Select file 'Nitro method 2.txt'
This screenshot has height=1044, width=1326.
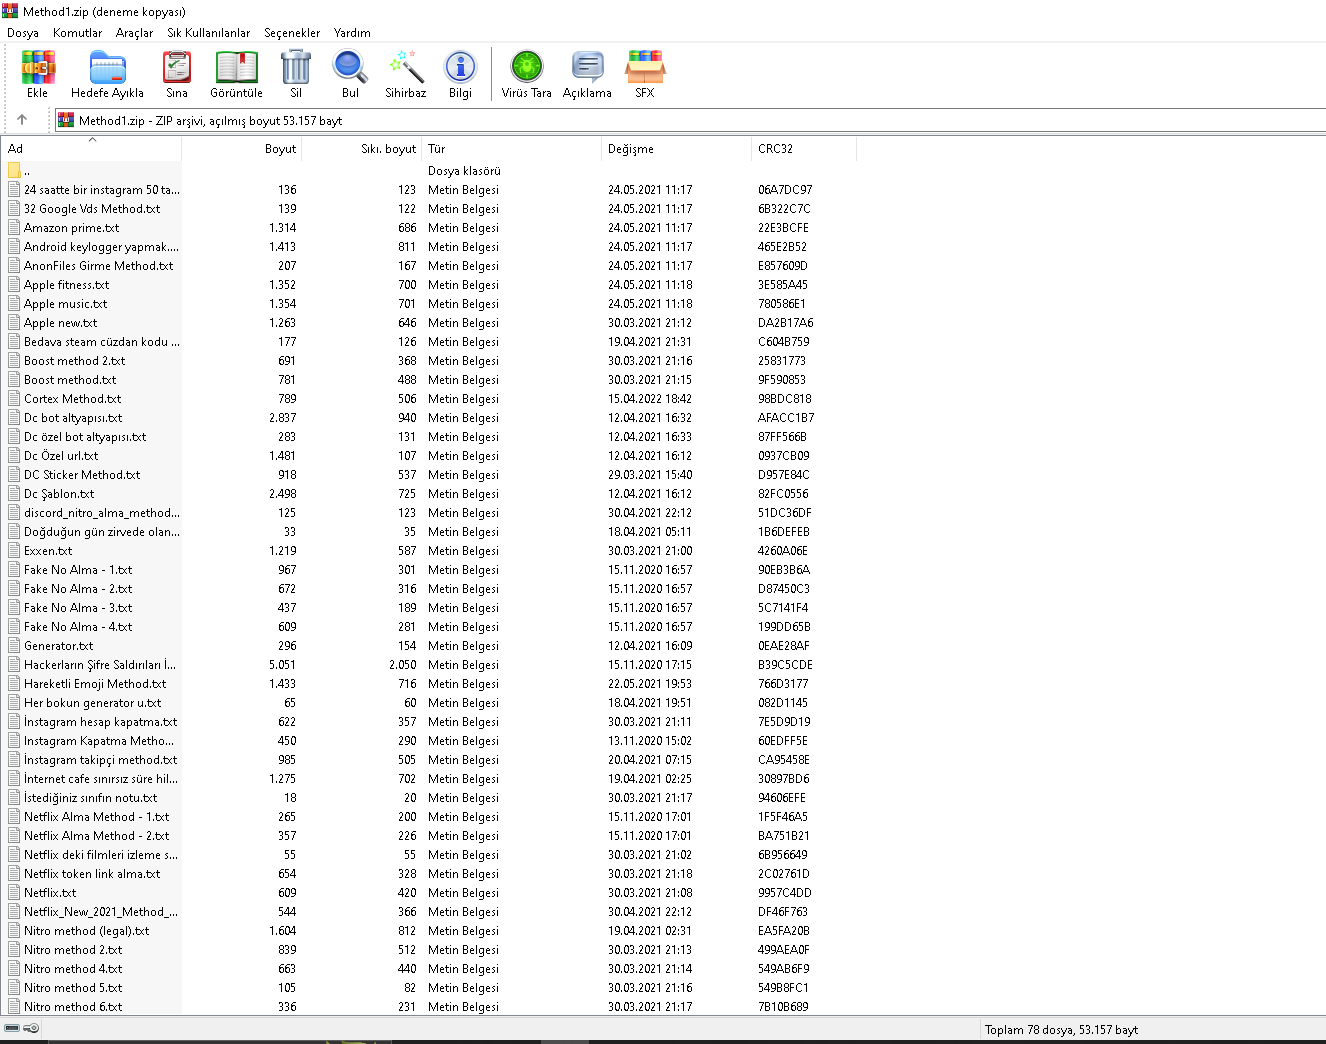pyautogui.click(x=73, y=950)
